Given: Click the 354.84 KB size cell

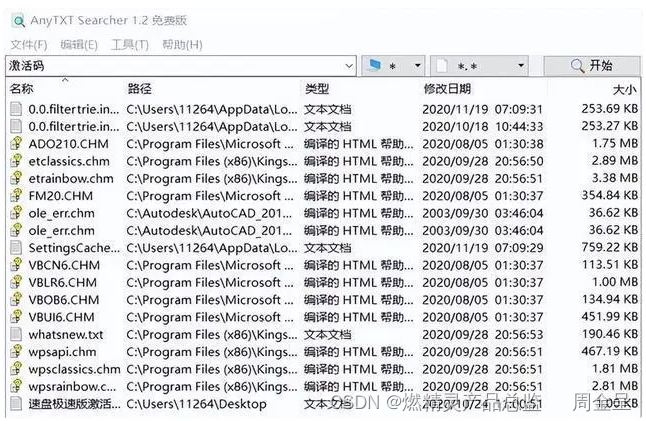Looking at the screenshot, I should point(610,195).
